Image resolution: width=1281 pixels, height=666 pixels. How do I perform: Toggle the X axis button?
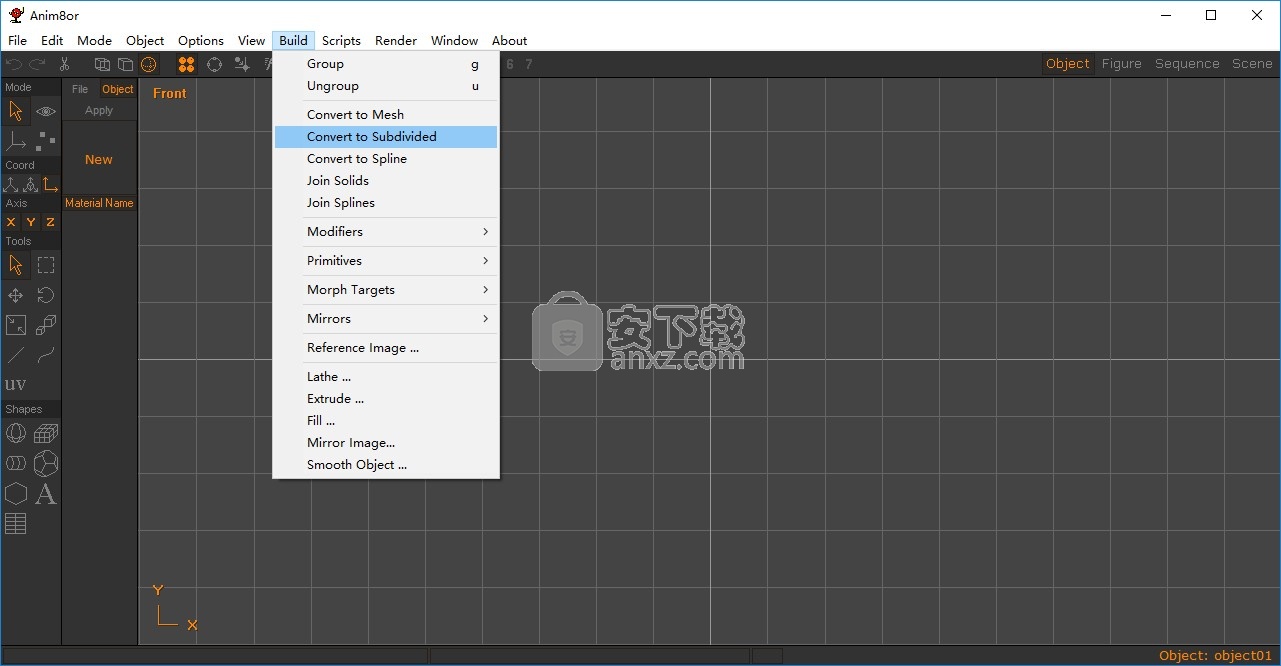point(11,222)
